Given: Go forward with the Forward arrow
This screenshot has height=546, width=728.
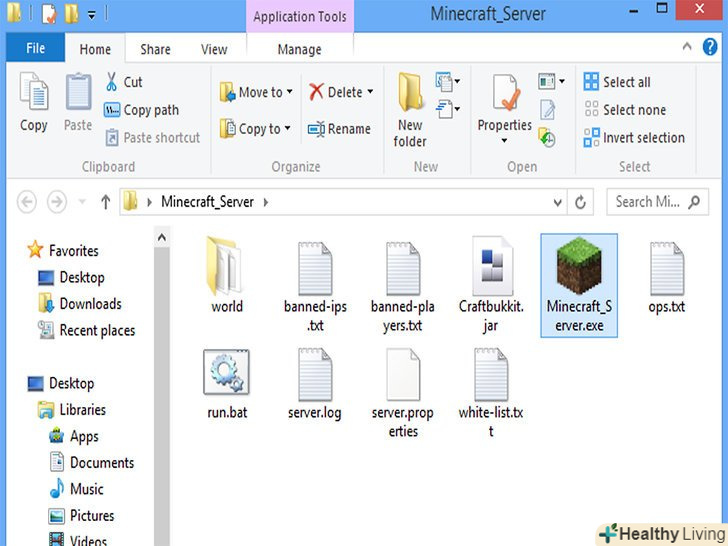Looking at the screenshot, I should [x=57, y=202].
